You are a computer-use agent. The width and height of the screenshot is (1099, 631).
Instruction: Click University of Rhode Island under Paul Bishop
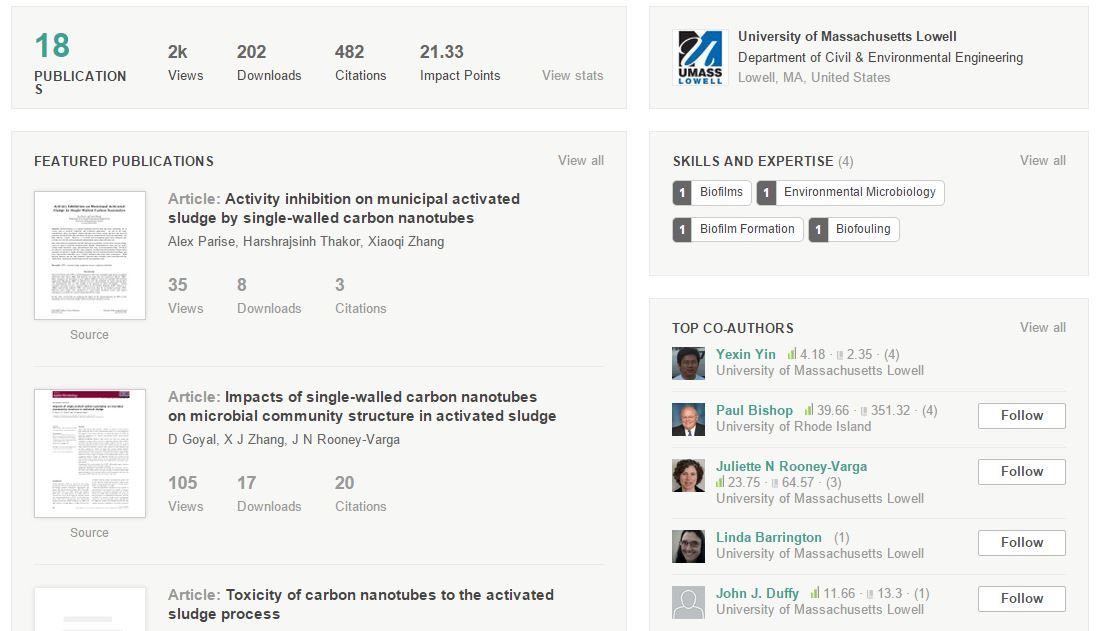tap(793, 426)
